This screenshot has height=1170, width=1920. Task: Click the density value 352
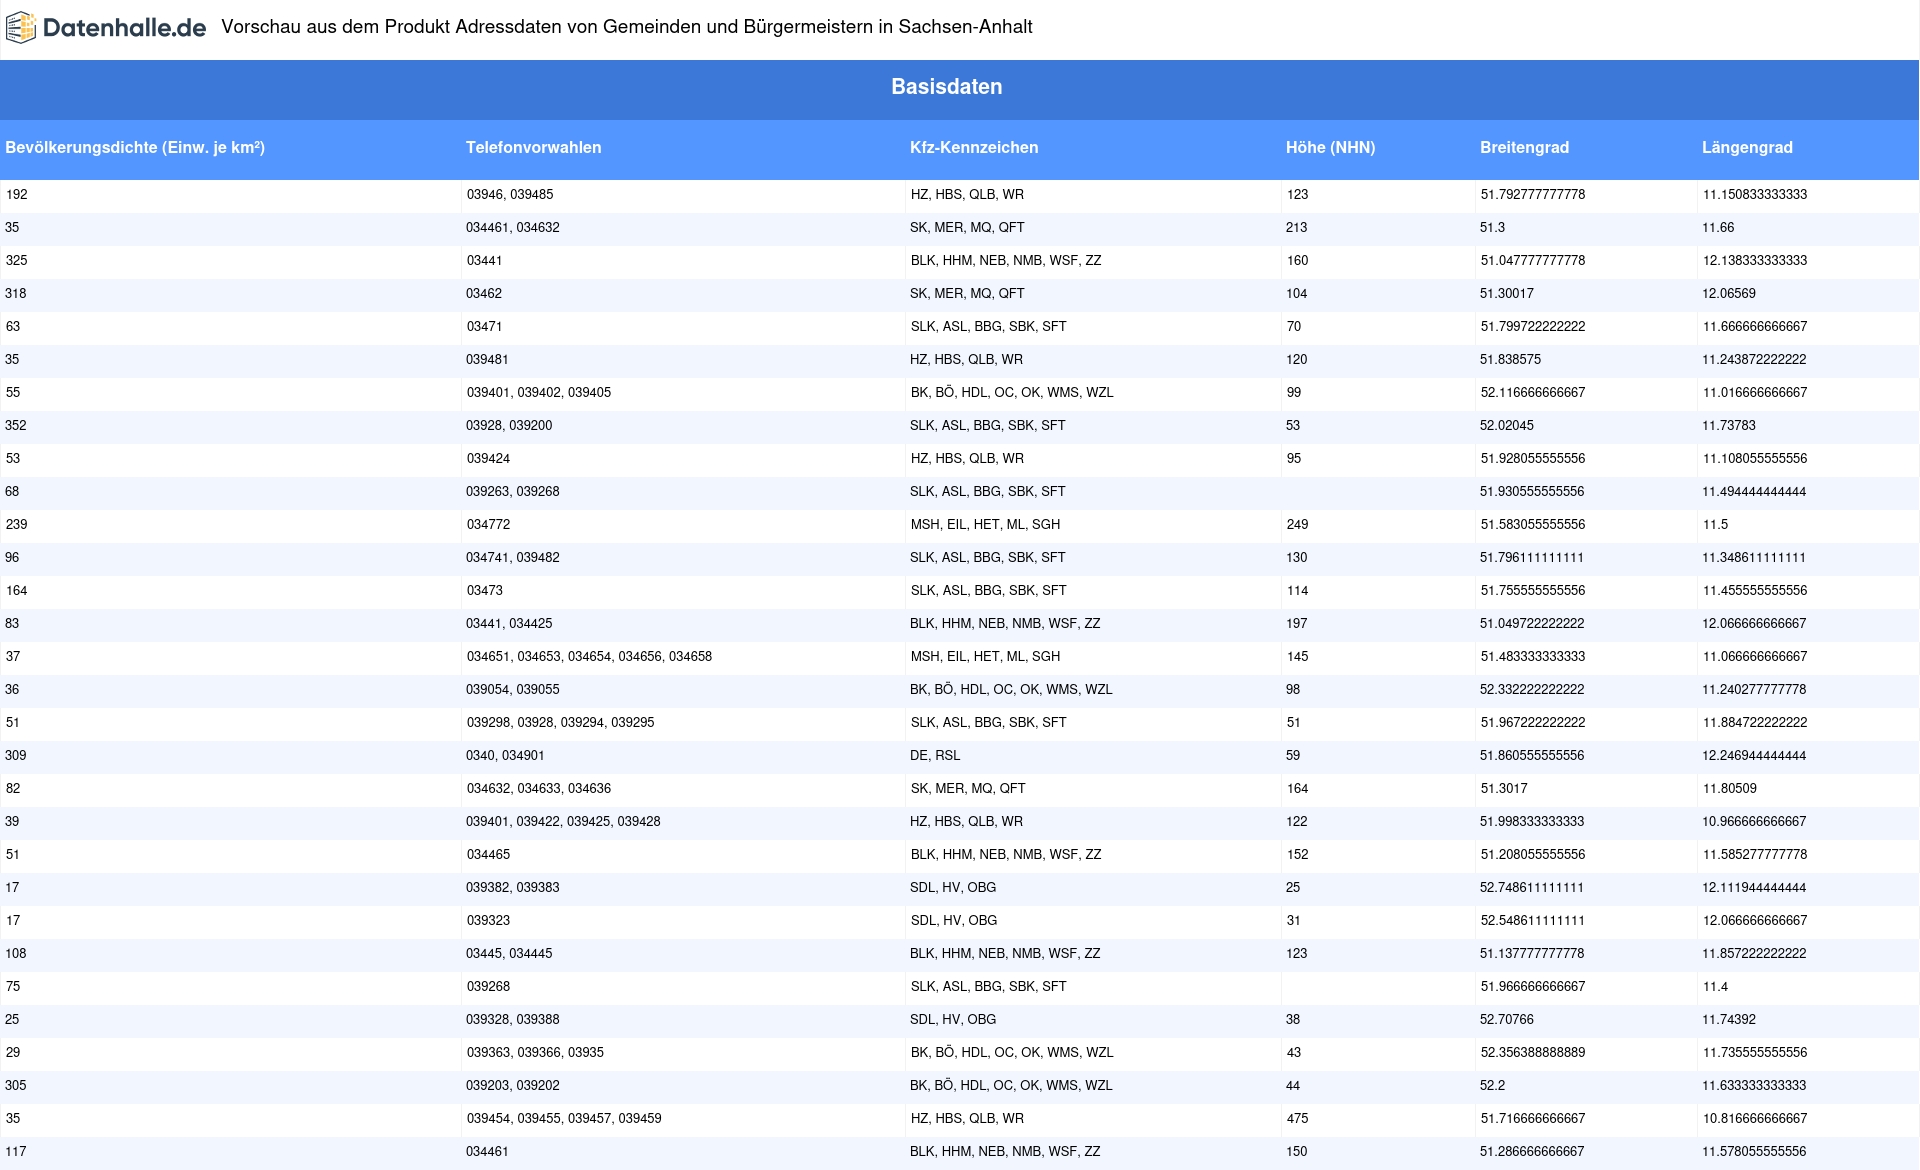16,426
